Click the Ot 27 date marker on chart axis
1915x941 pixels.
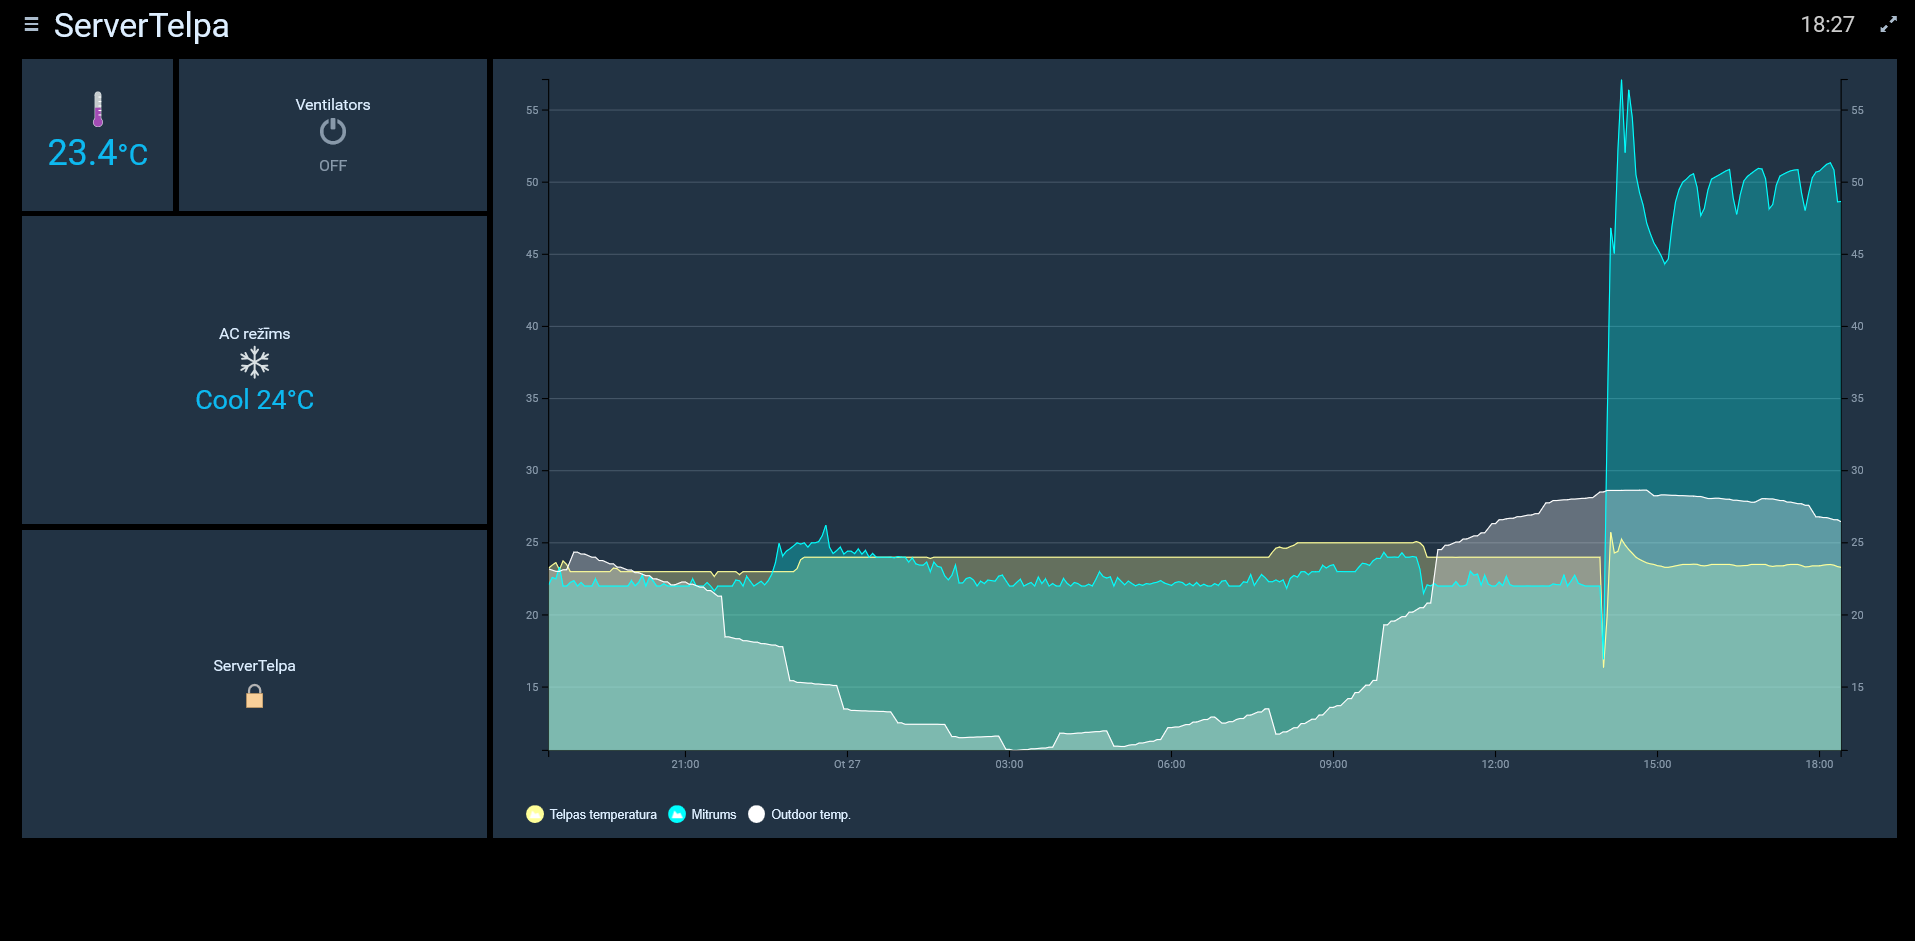pyautogui.click(x=847, y=764)
